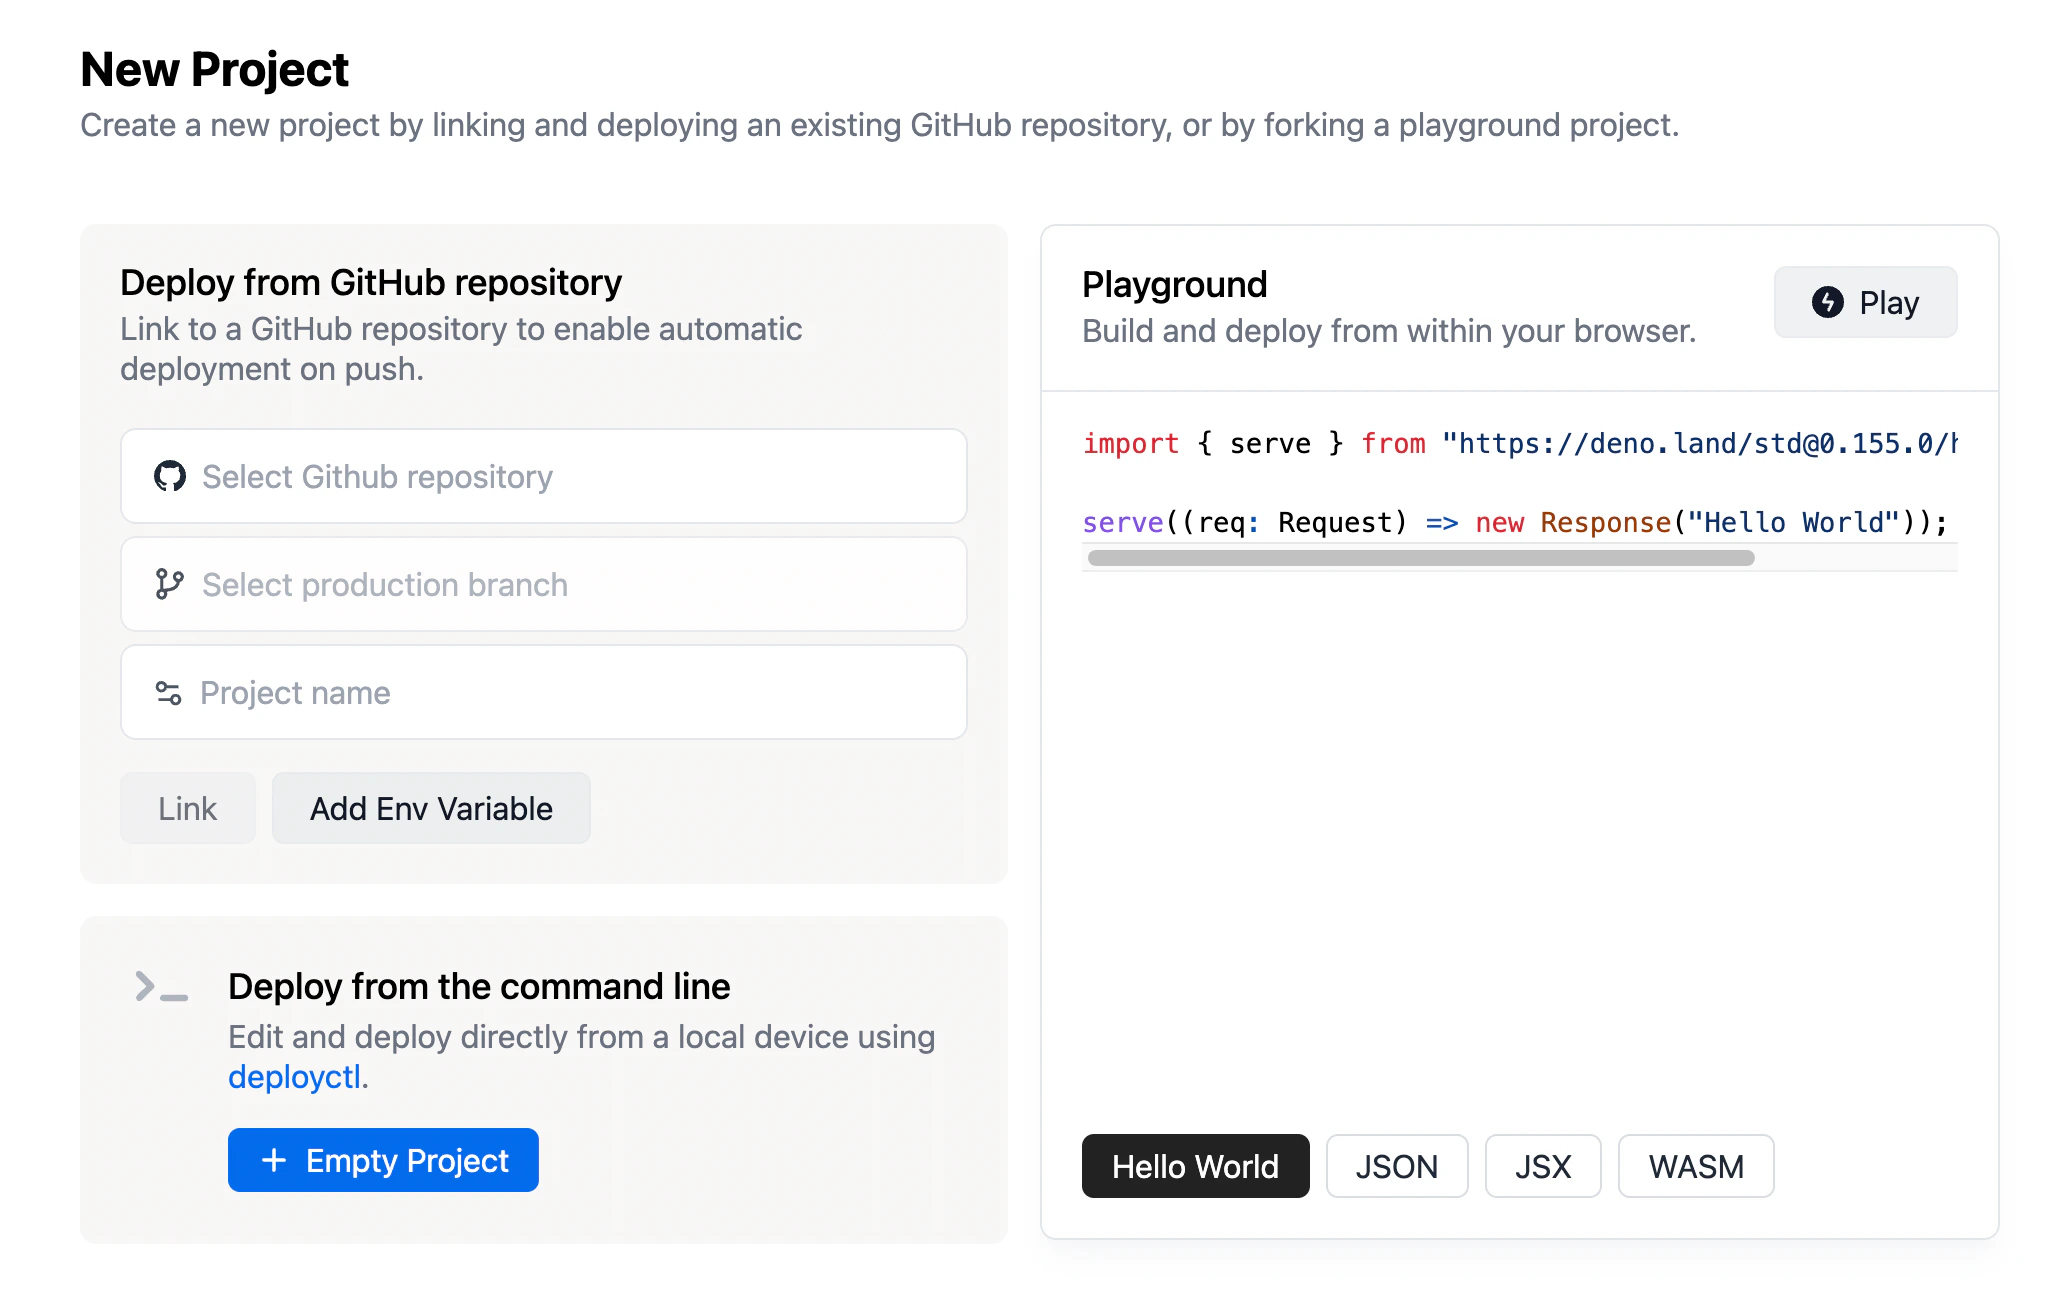Click the git branch icon
The width and height of the screenshot is (2056, 1308).
[x=169, y=584]
